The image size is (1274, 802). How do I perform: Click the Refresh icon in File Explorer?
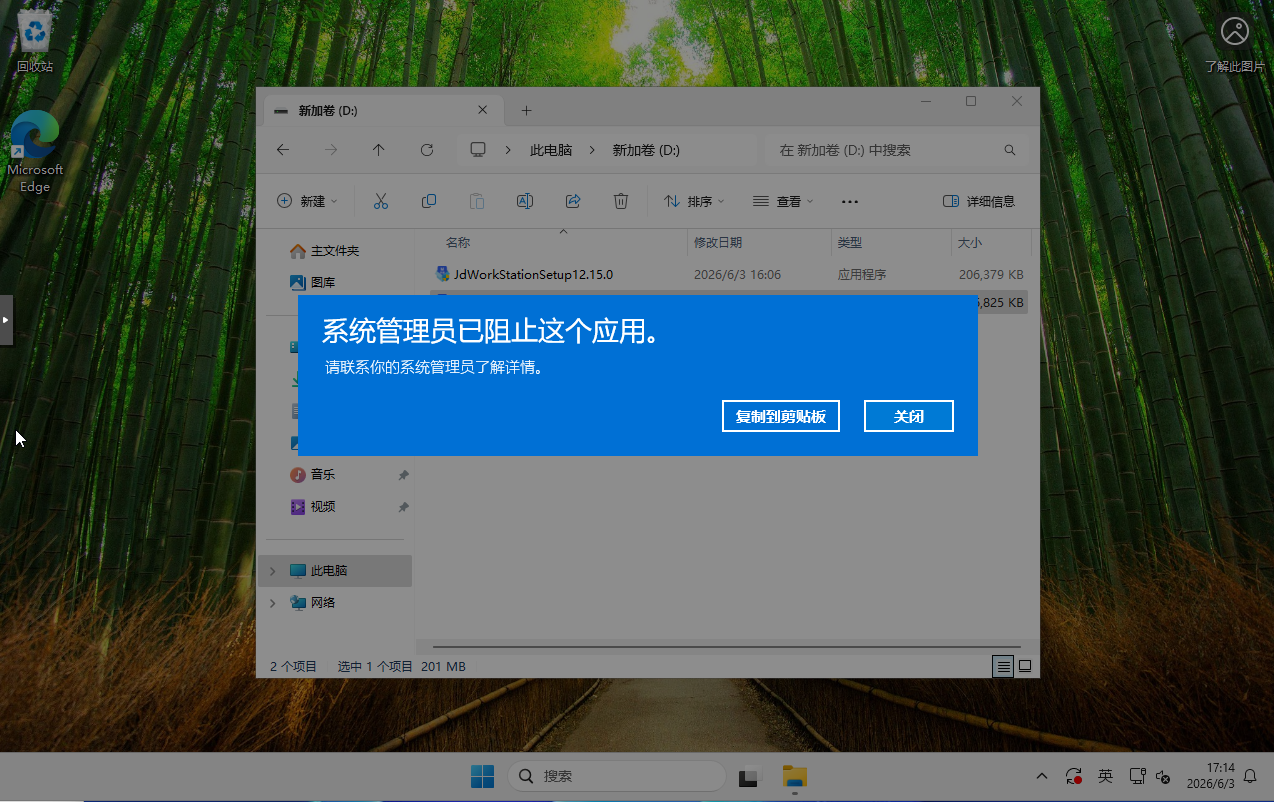tap(427, 150)
